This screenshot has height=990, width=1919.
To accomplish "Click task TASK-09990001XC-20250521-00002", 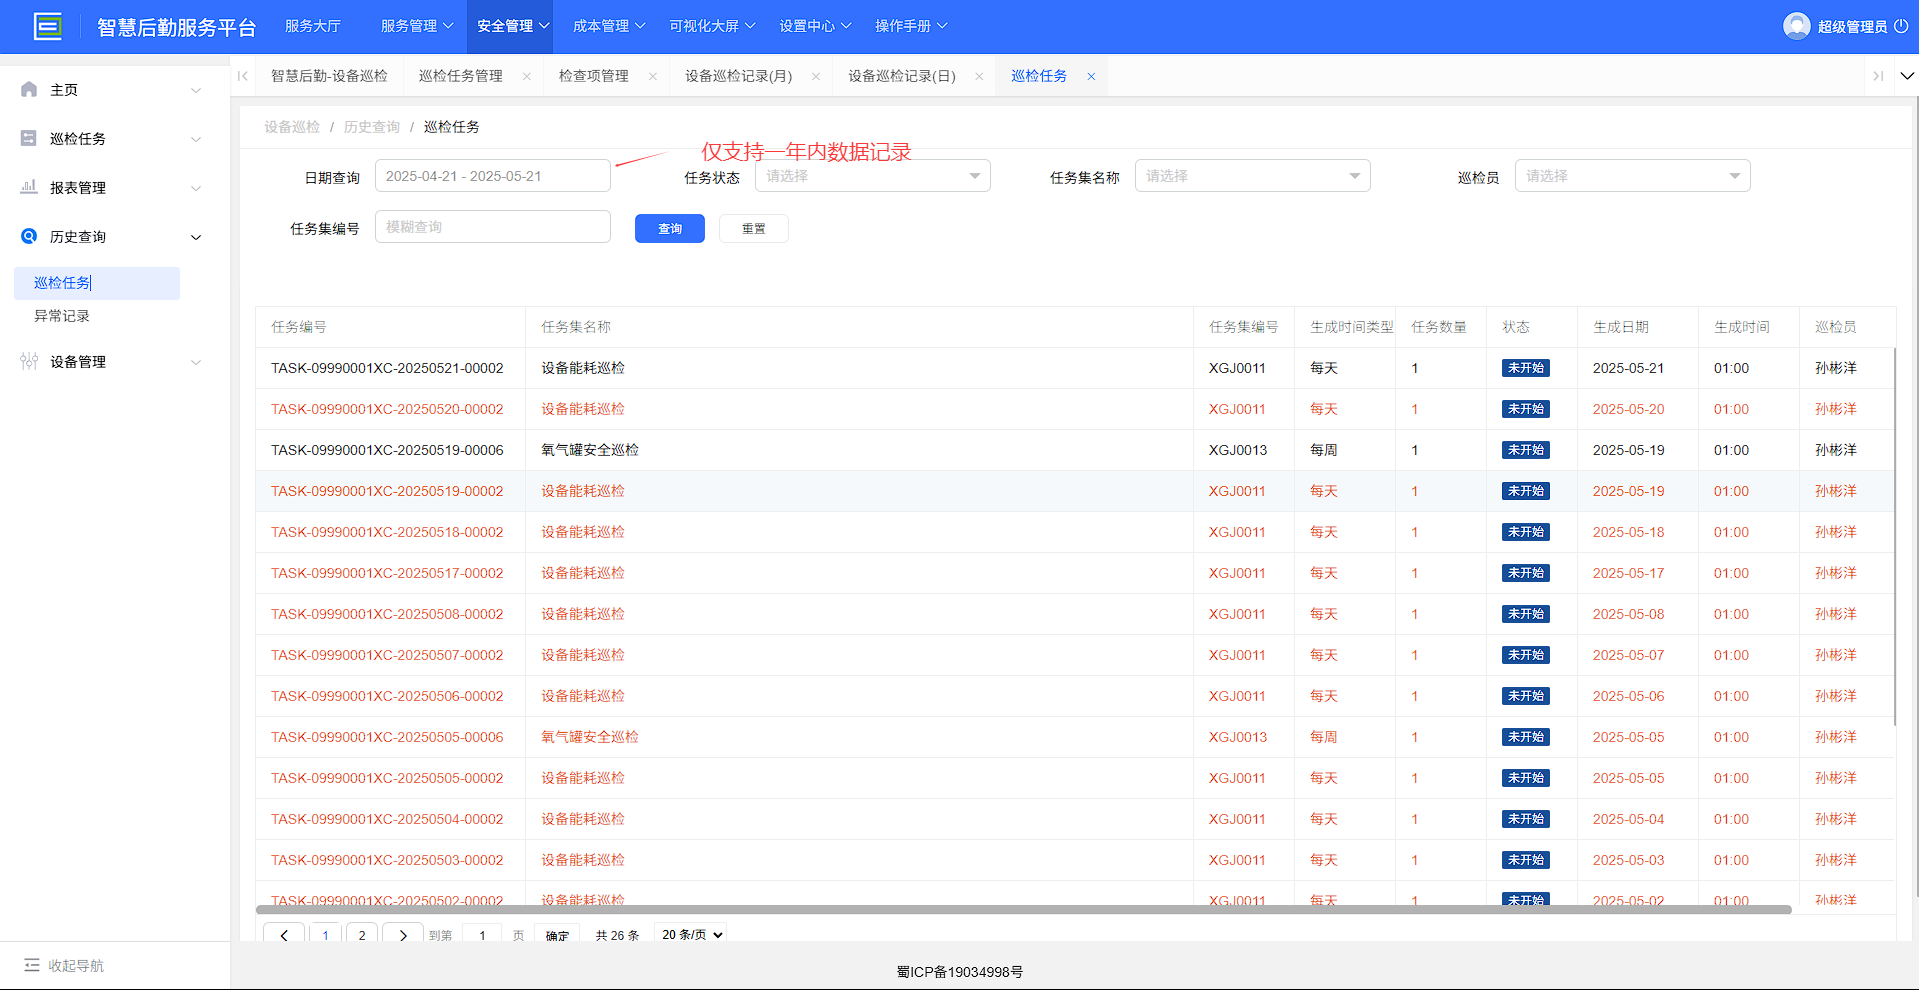I will (x=387, y=368).
